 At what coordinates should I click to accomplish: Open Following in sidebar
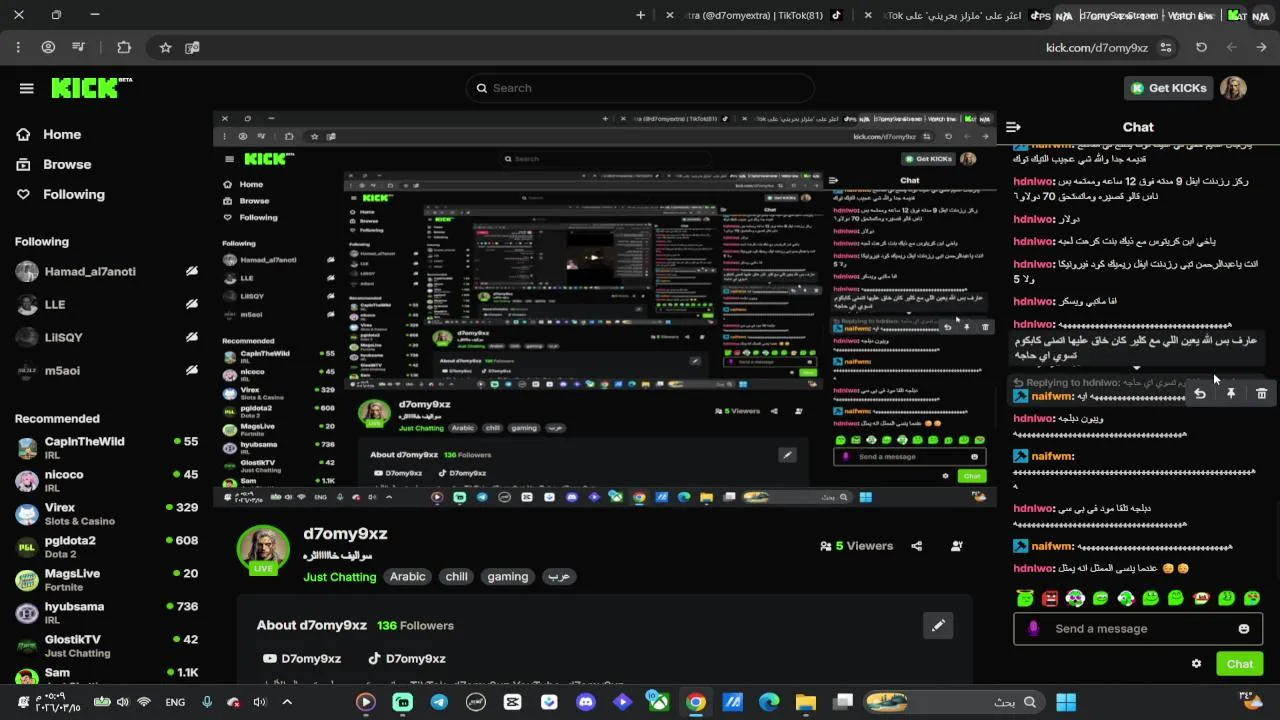(74, 194)
